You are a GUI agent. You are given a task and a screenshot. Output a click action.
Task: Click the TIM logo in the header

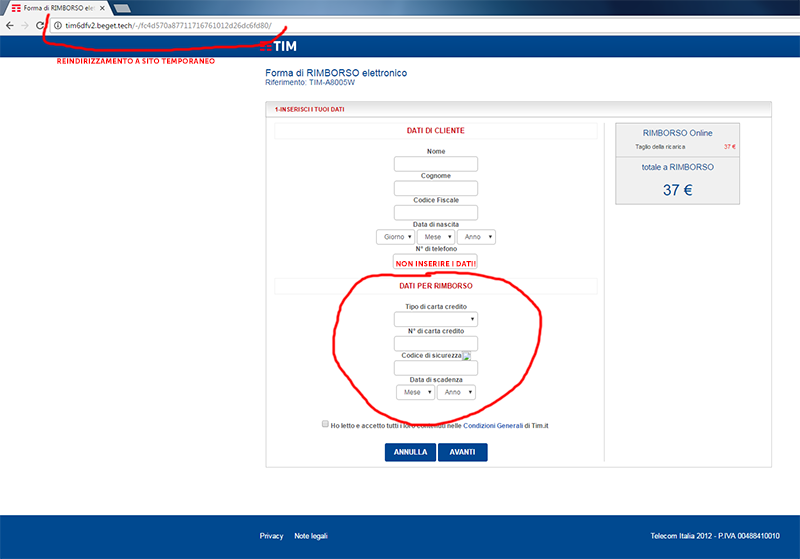tap(279, 46)
